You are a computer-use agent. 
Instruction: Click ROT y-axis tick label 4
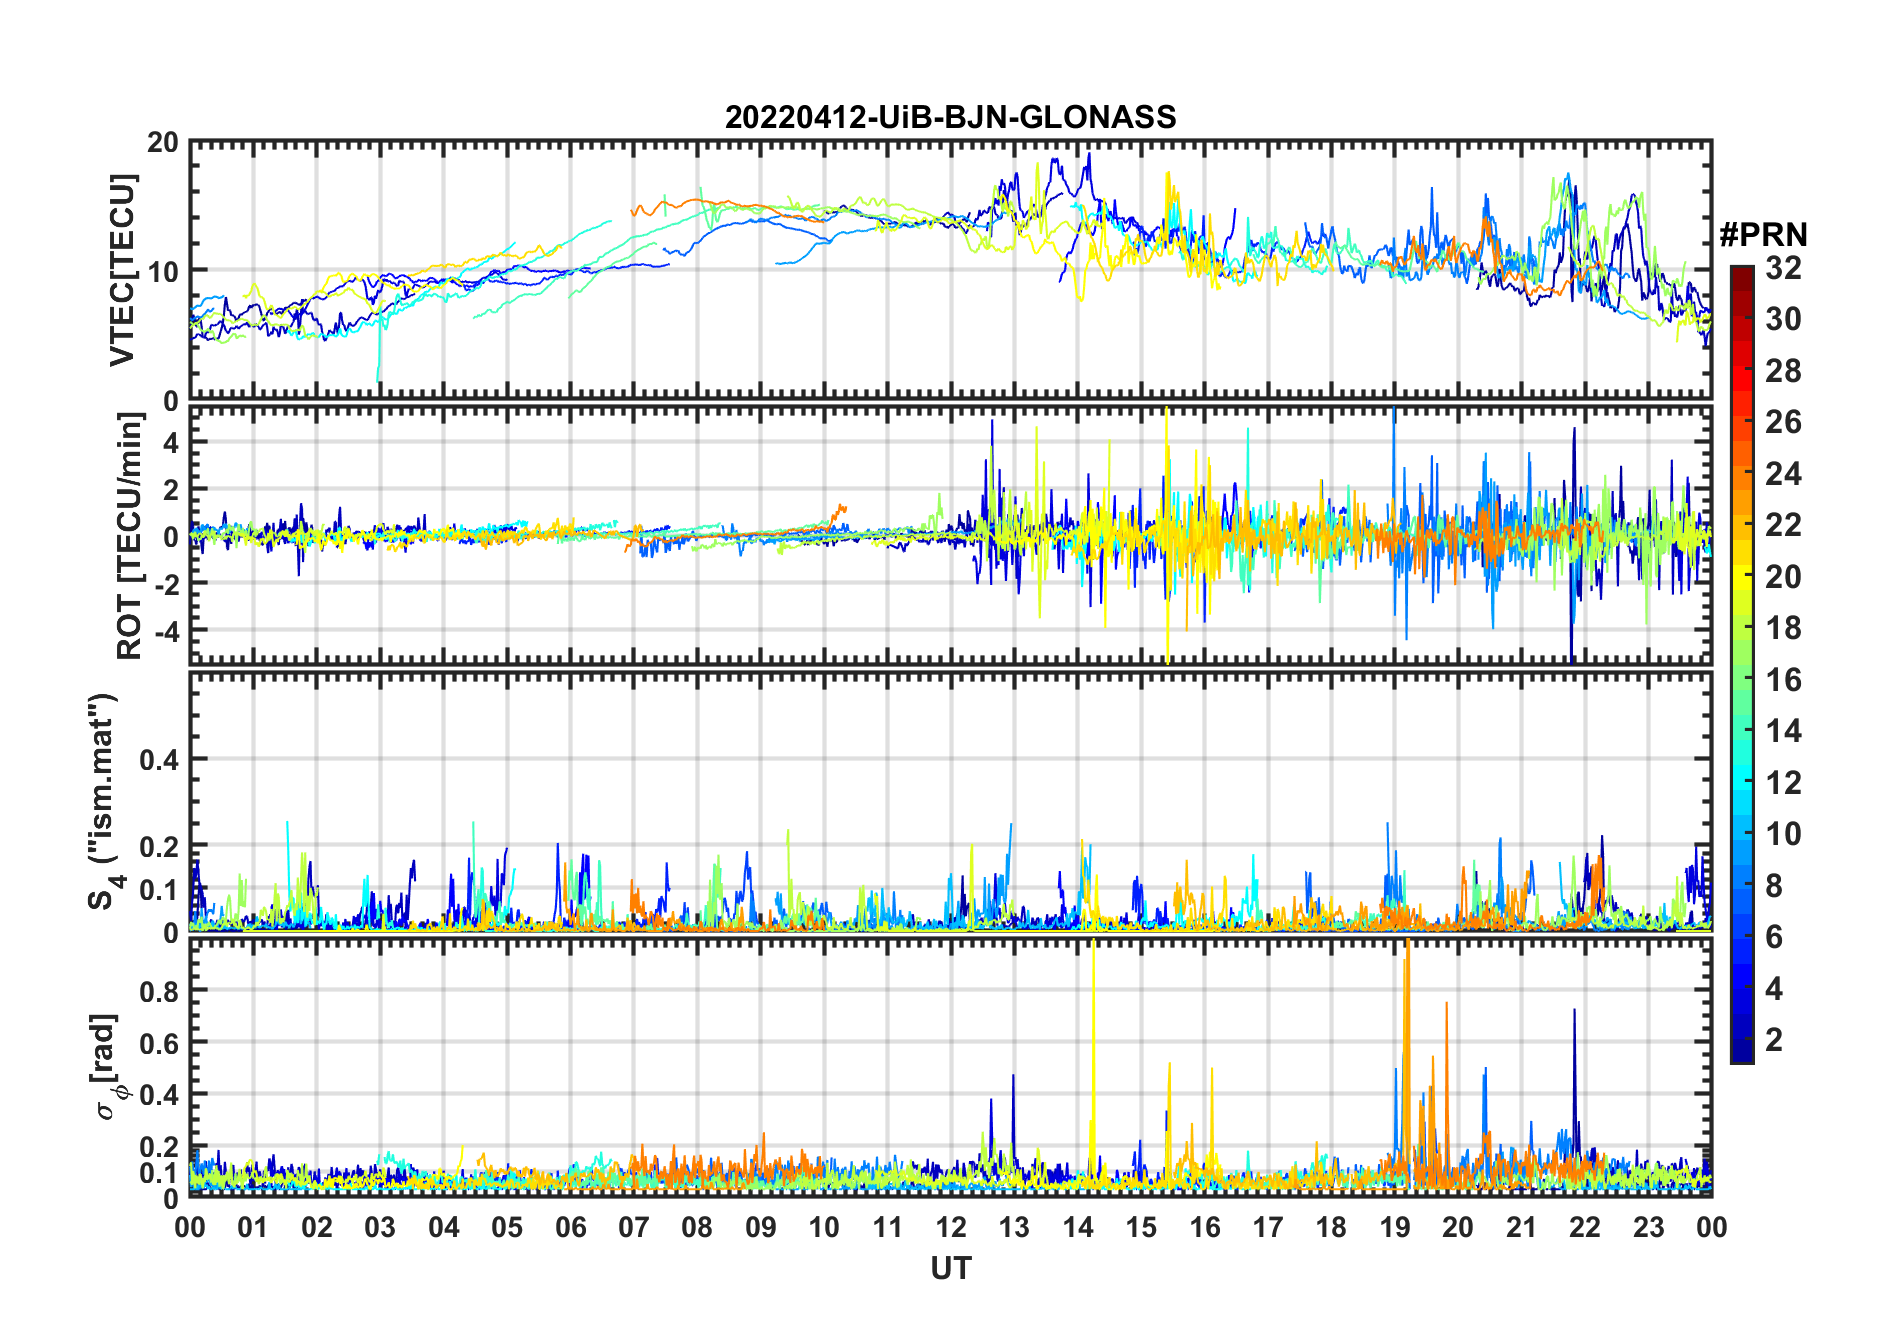171,443
